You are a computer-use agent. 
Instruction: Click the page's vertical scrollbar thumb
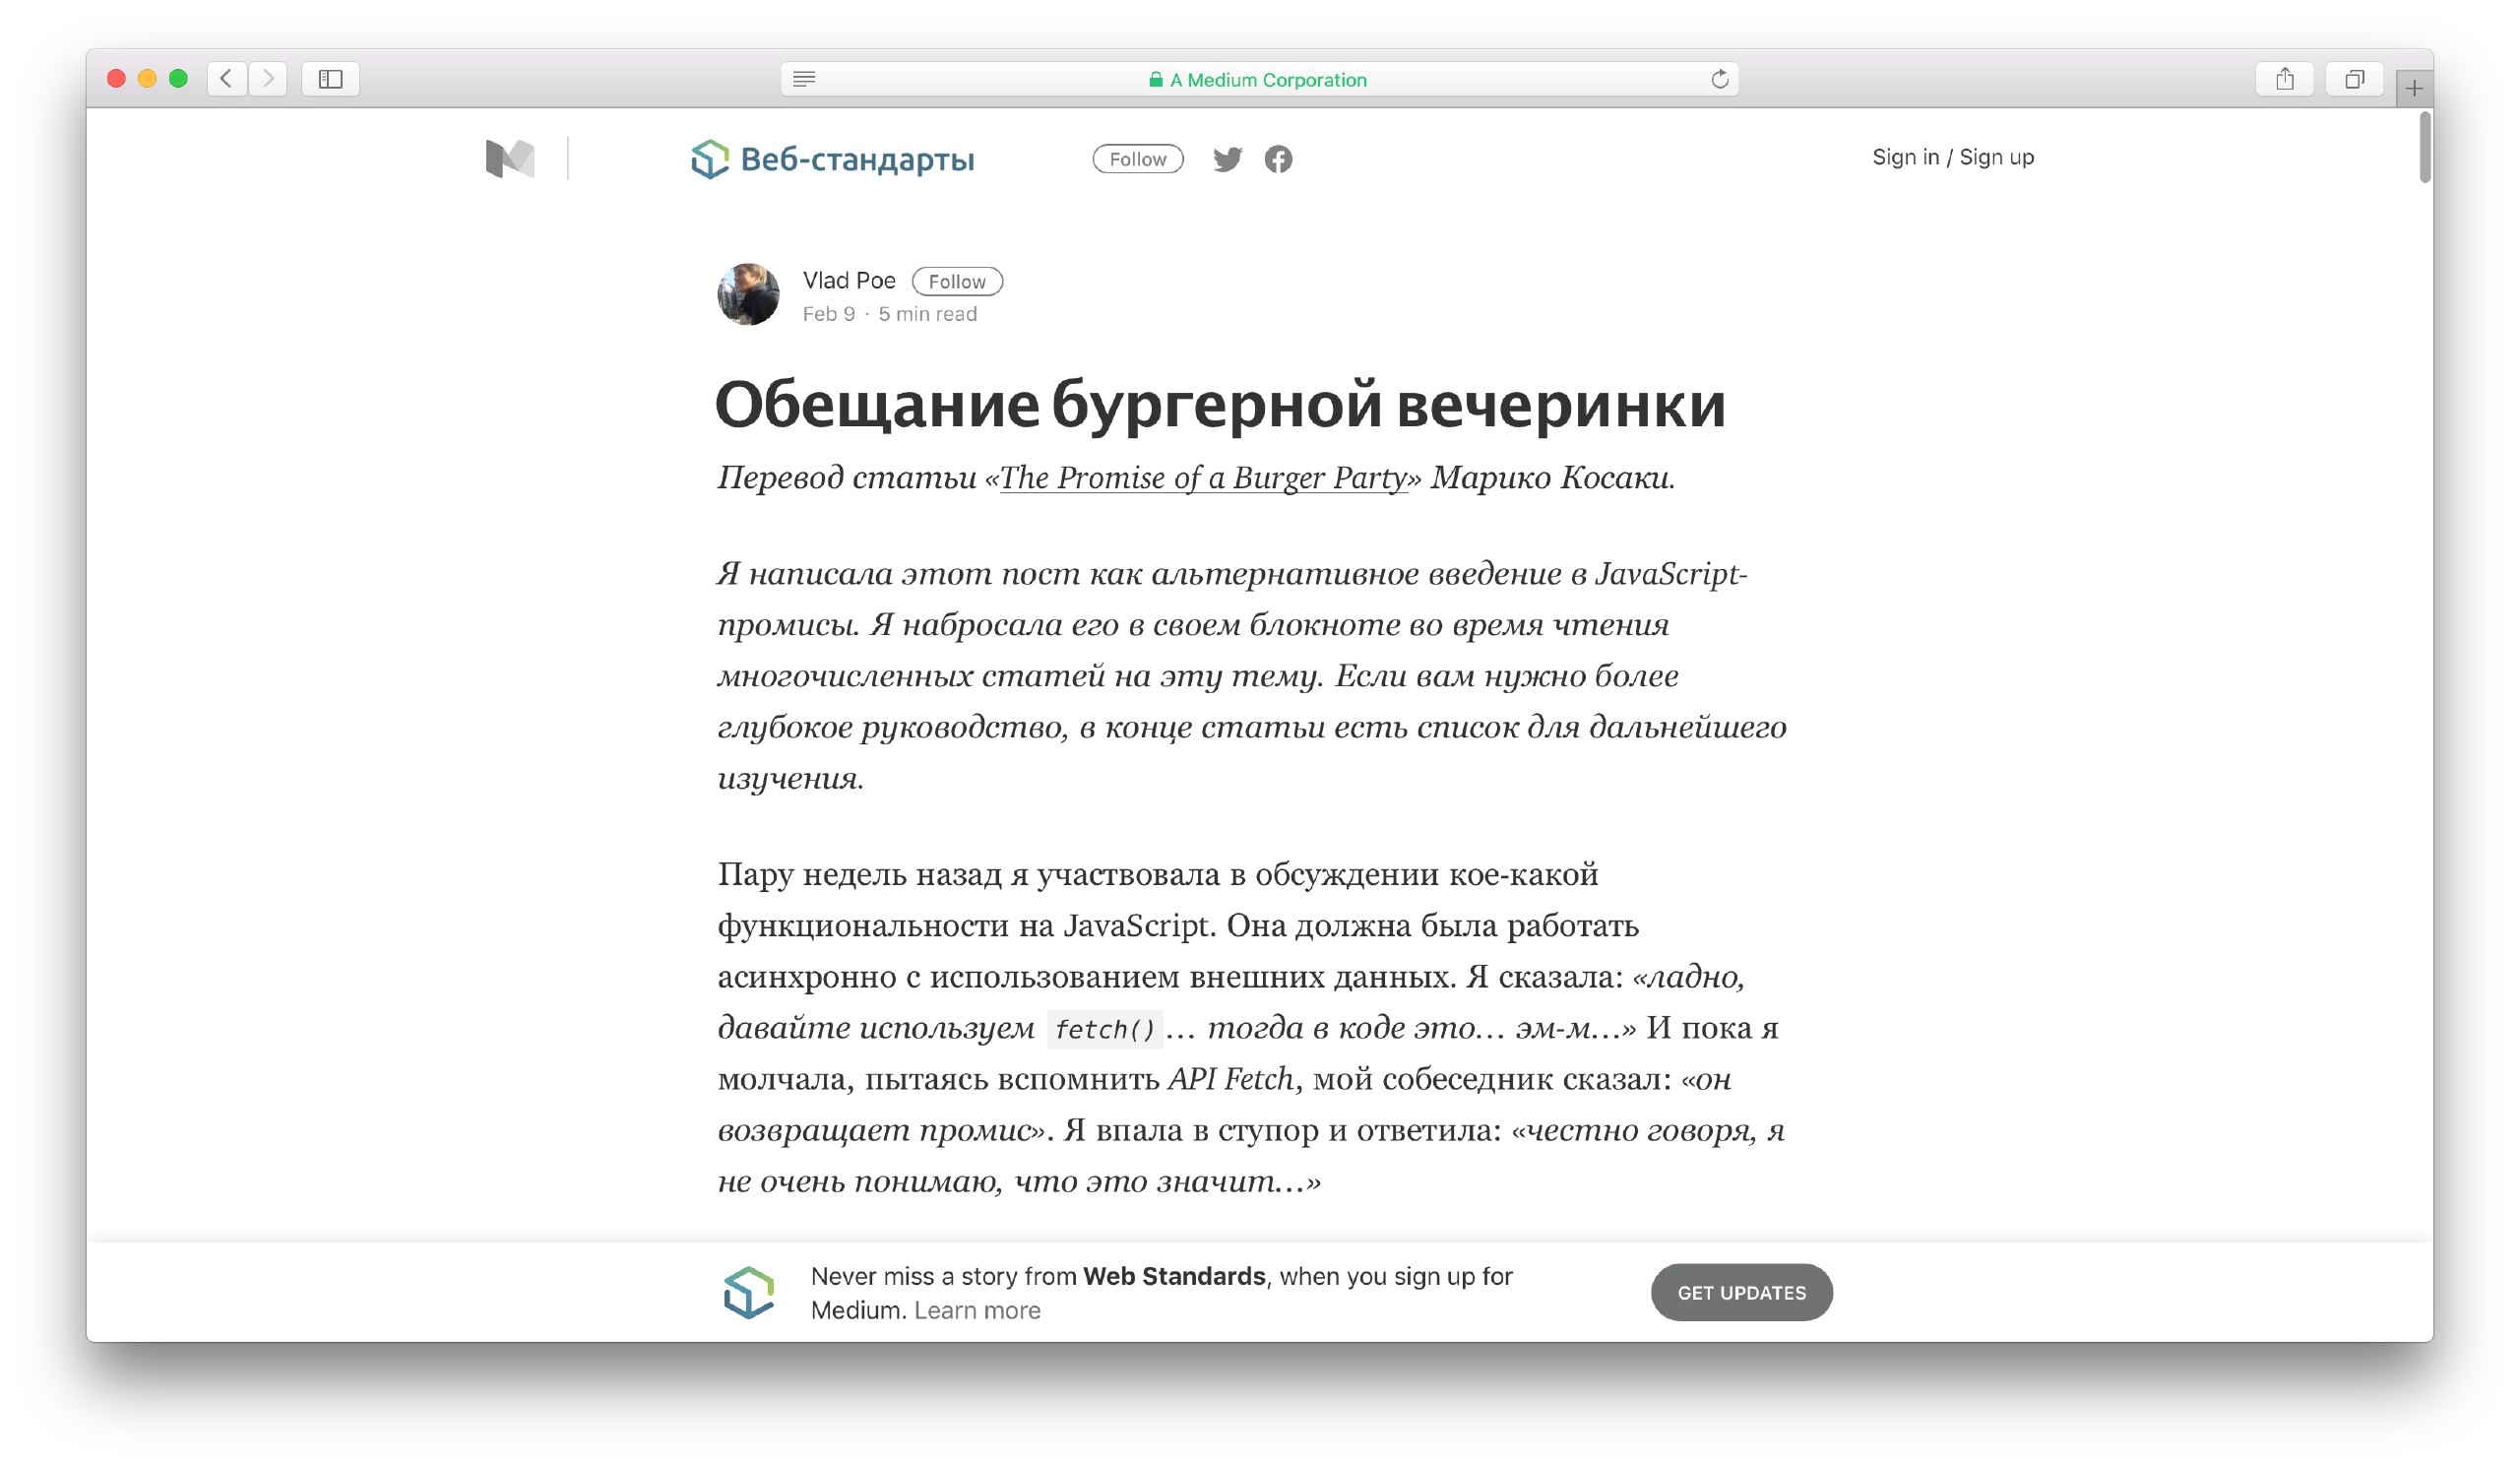(2425, 148)
